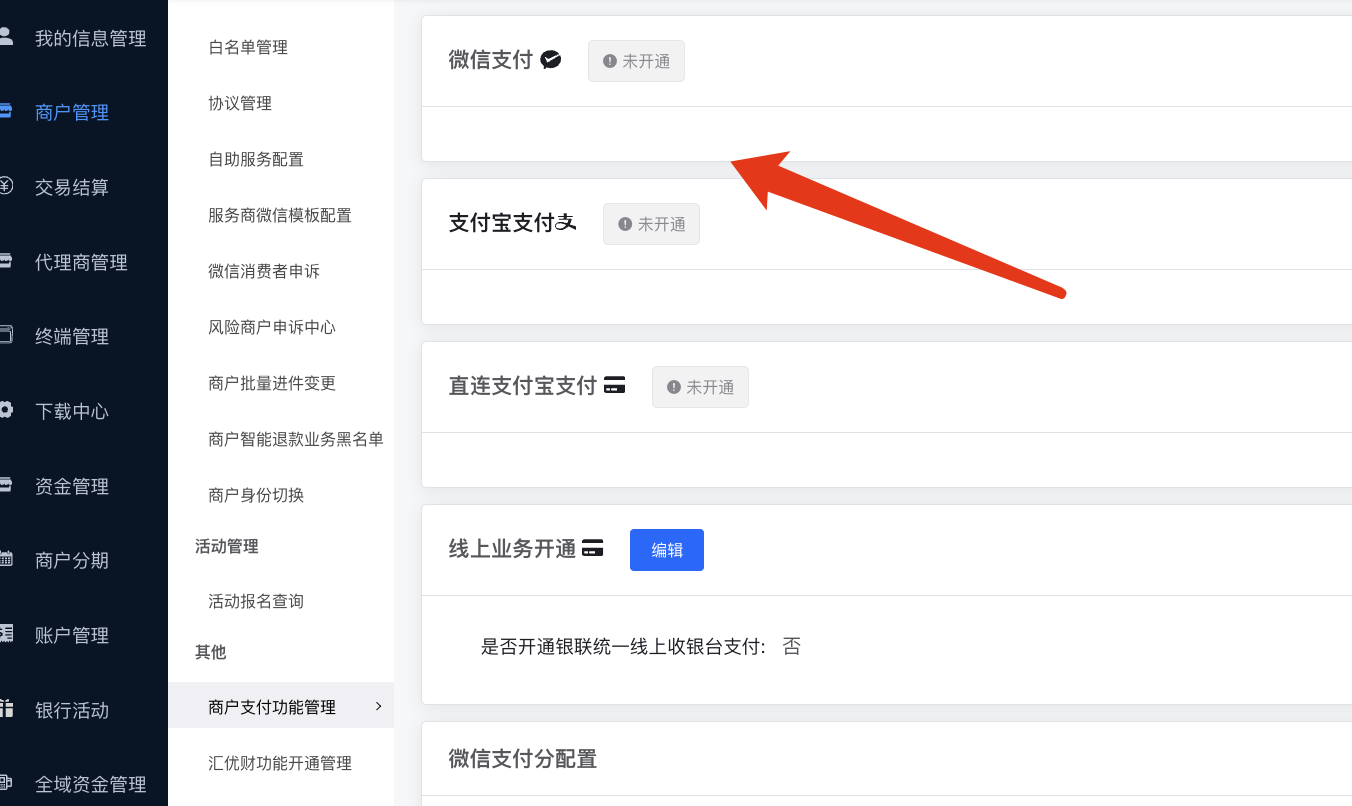Click the Alipay logo next to 支付宝支付

567,223
